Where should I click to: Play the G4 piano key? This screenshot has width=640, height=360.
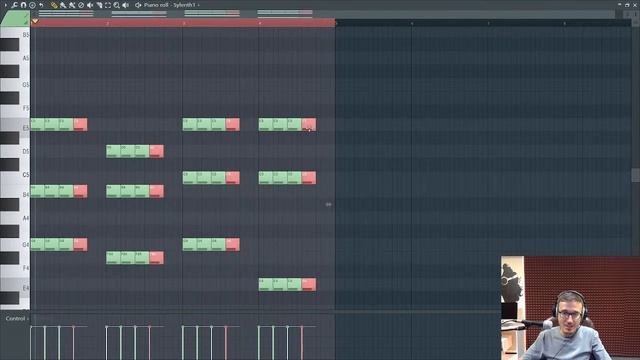point(24,244)
